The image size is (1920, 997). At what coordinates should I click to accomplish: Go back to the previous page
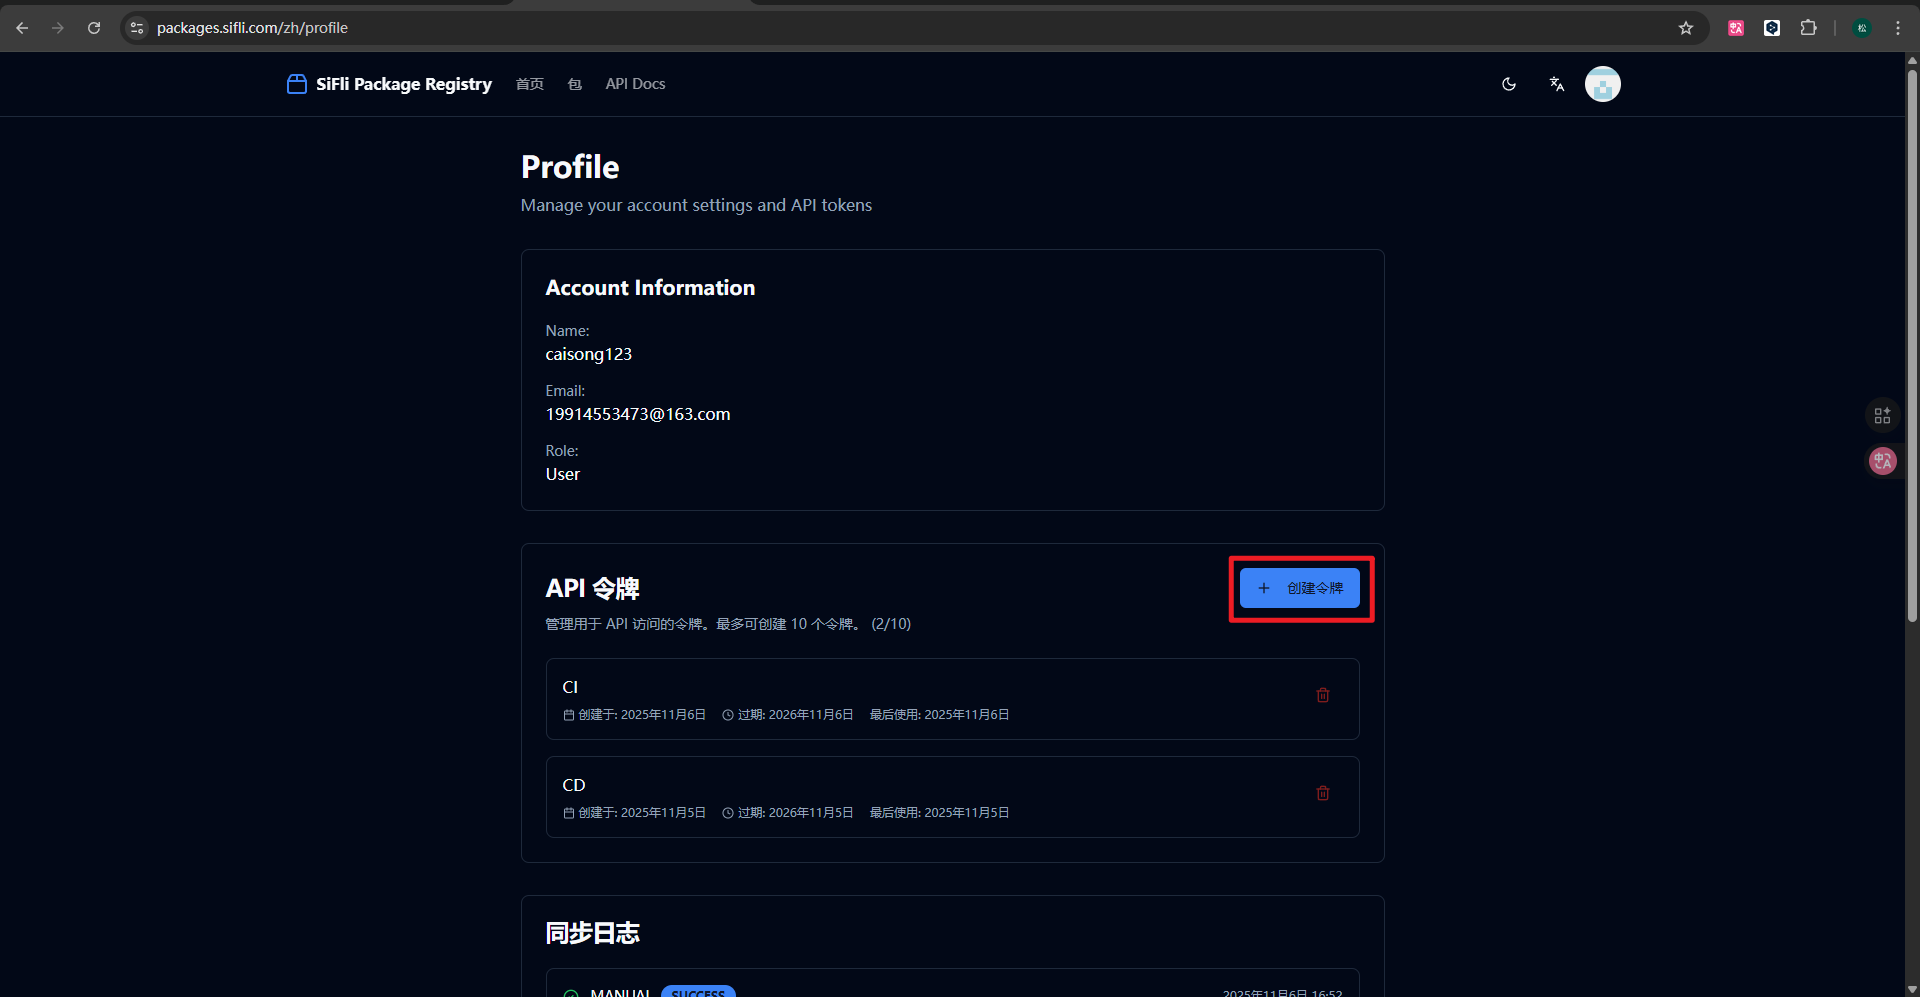pyautogui.click(x=22, y=28)
